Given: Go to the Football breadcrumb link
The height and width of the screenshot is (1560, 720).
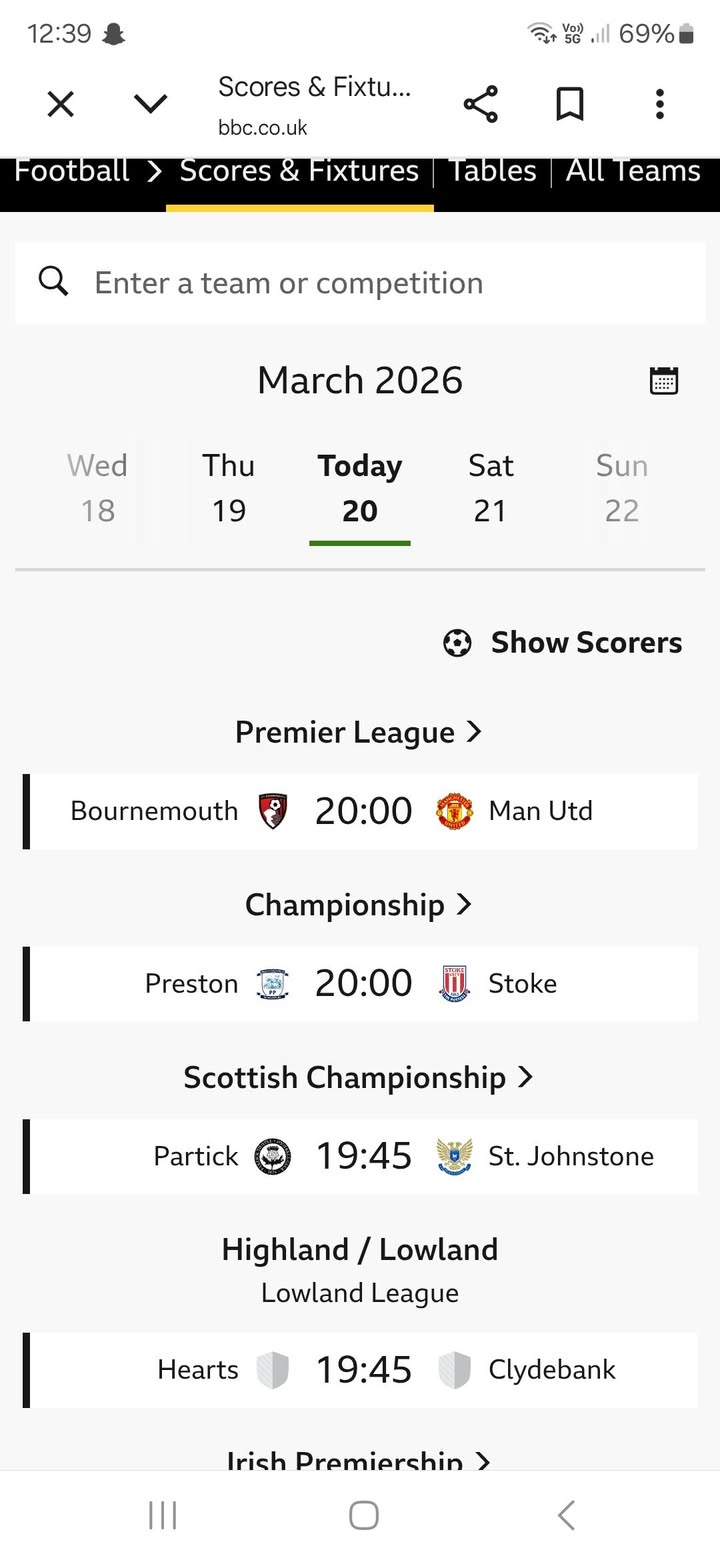Looking at the screenshot, I should tap(72, 171).
